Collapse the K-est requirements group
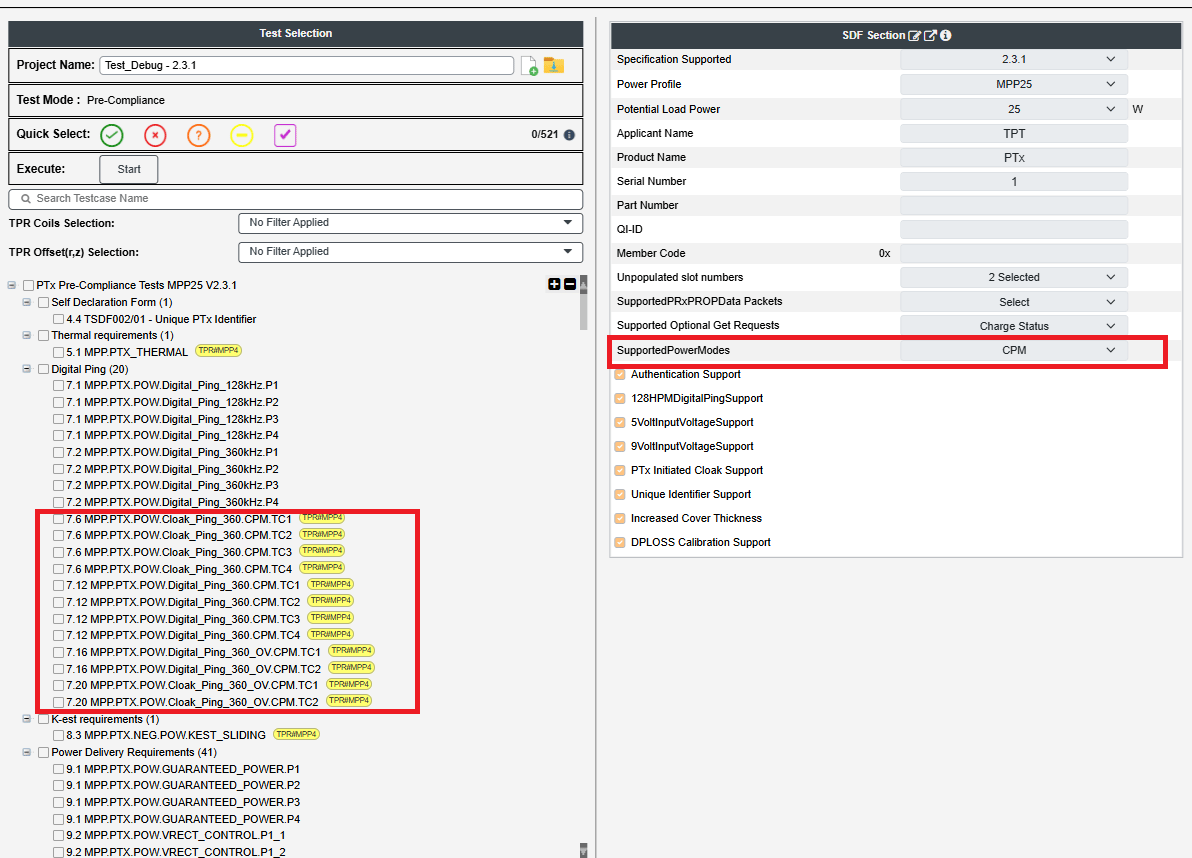This screenshot has width=1192, height=858. 27,718
